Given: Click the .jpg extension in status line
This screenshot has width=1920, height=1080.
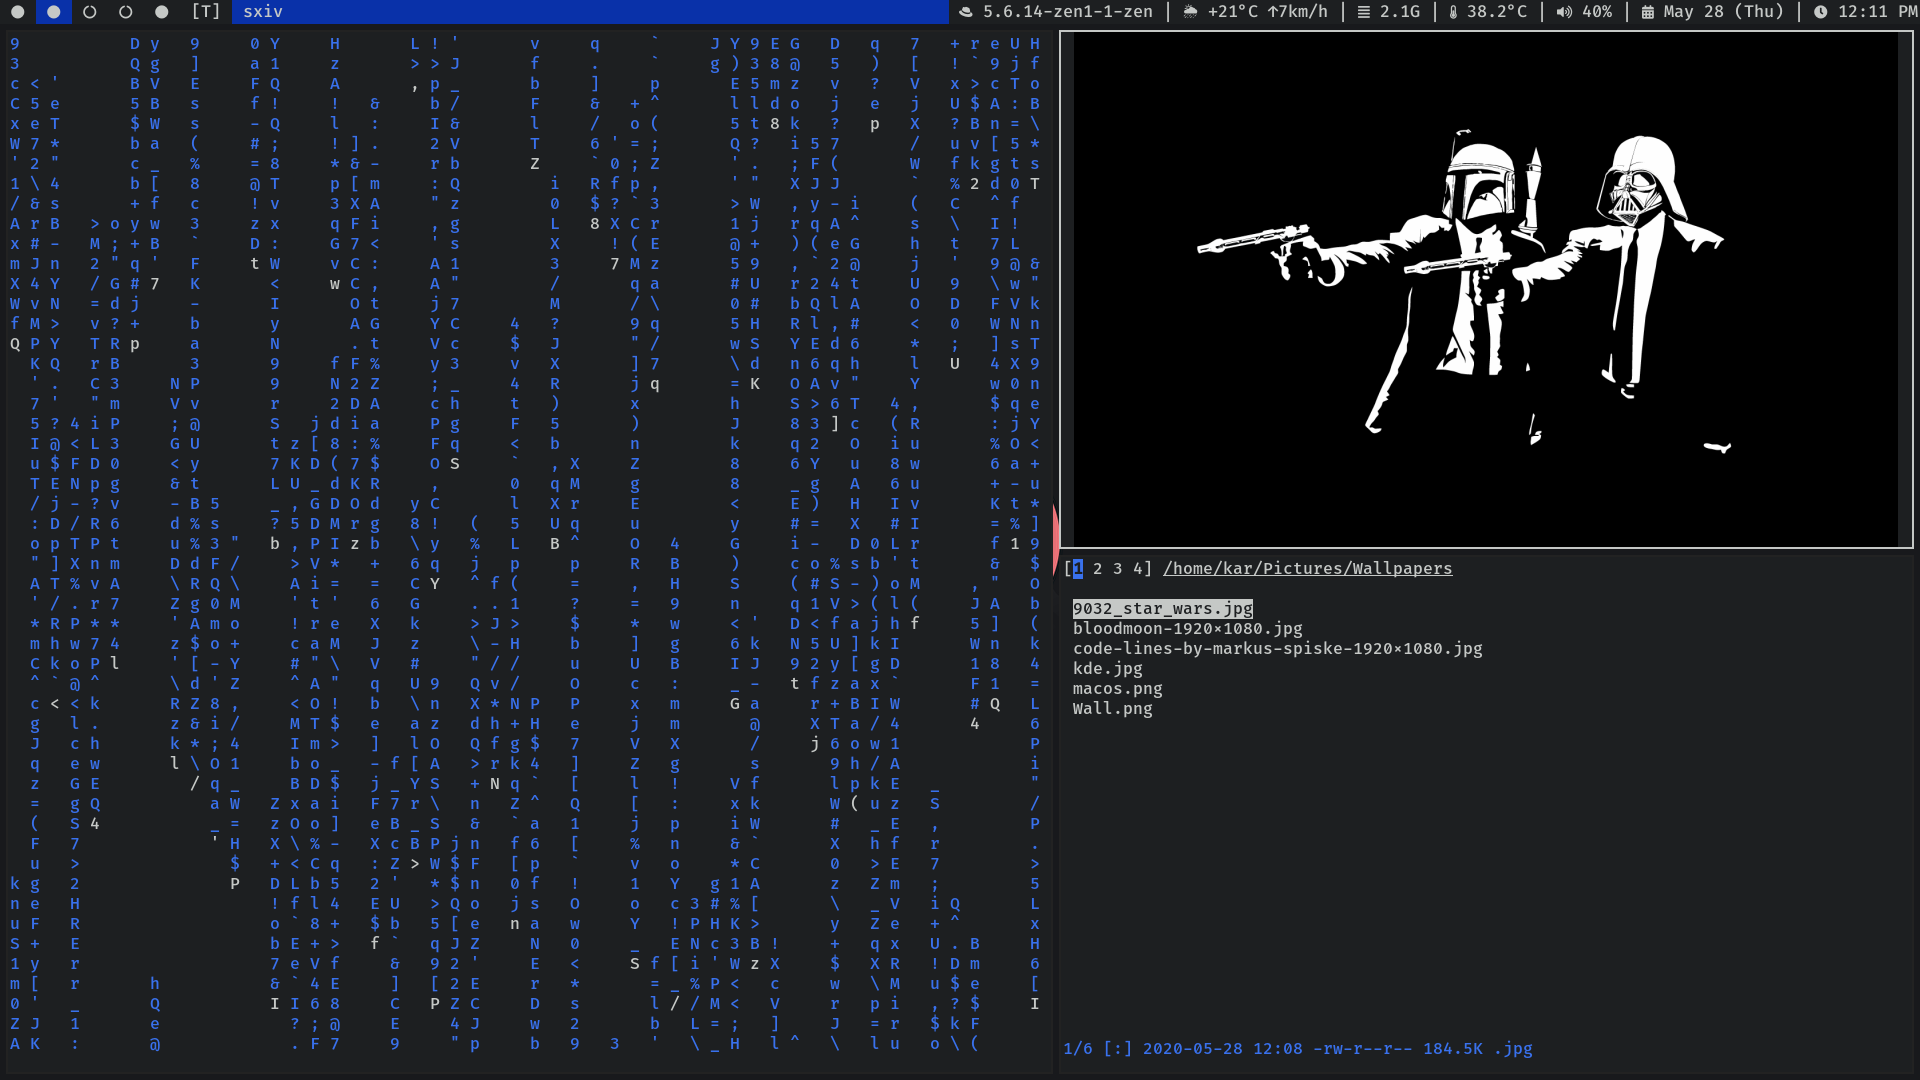Looking at the screenshot, I should click(x=1513, y=1049).
